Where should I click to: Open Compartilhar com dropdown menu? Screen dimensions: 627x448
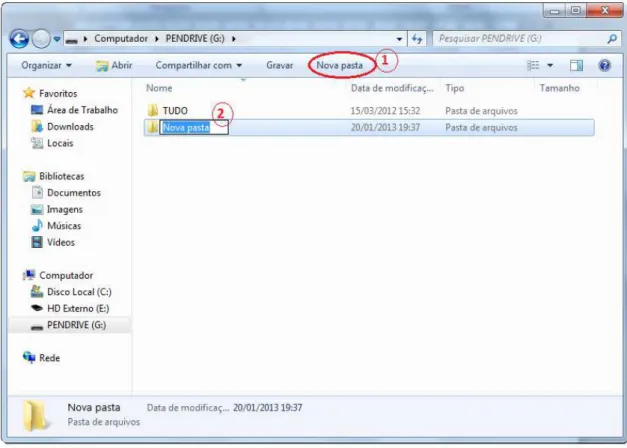[199, 65]
